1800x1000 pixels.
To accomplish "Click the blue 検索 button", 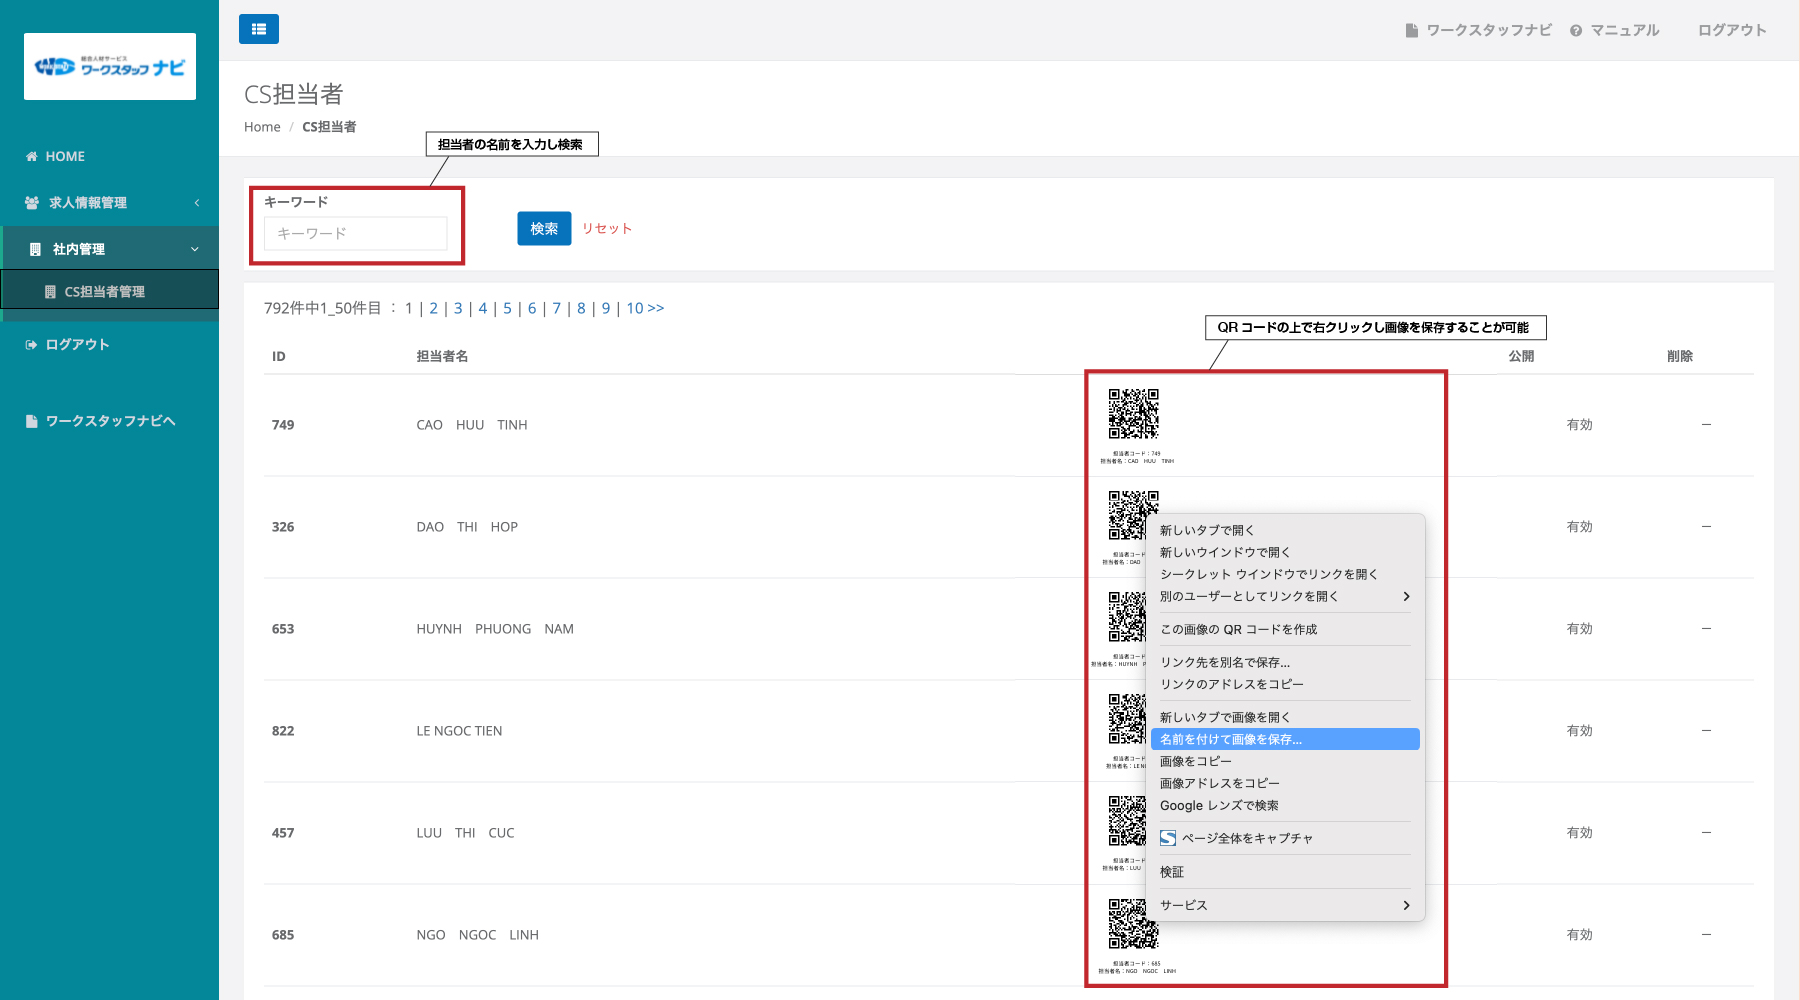I will [x=544, y=228].
